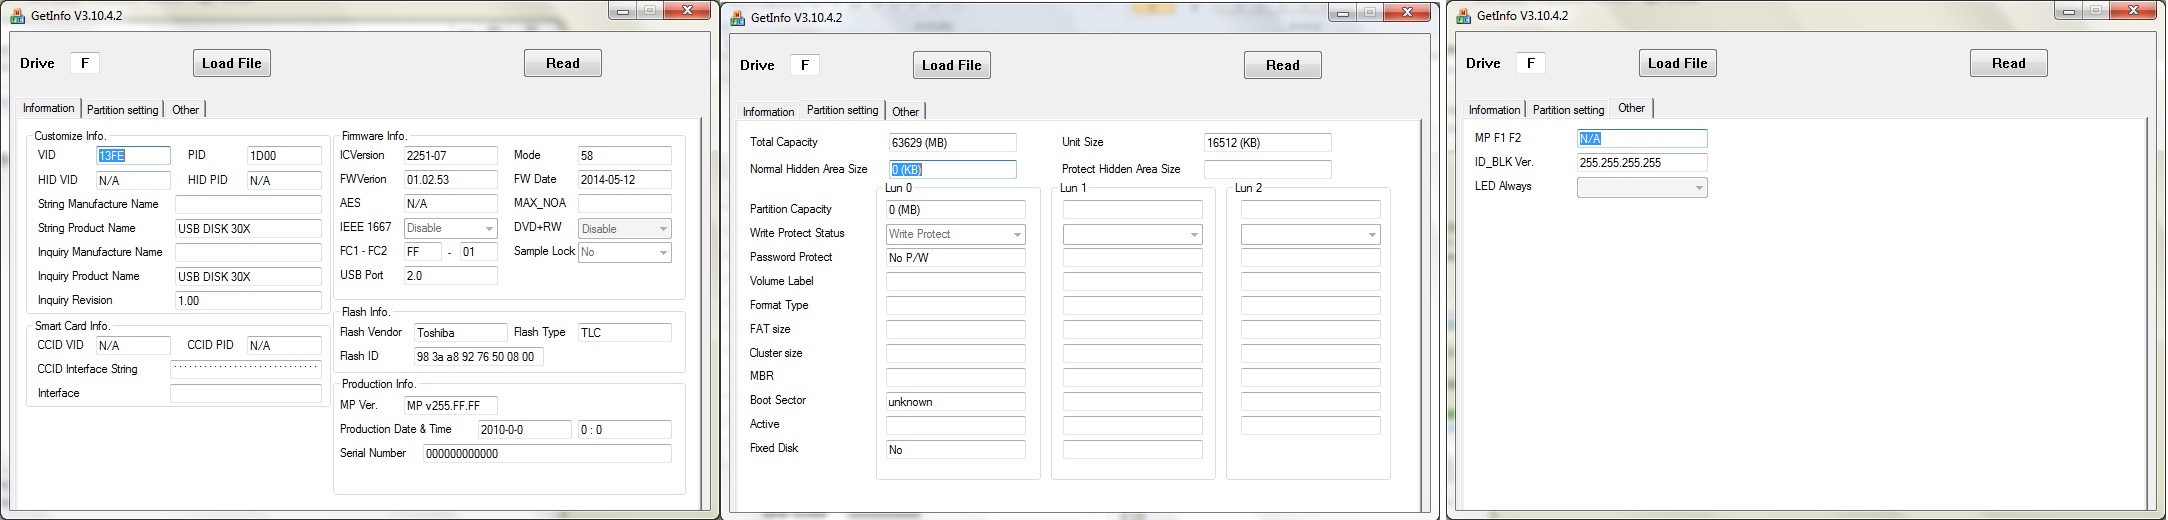Click CCID VID field
This screenshot has height=520, width=2168.
tap(133, 345)
